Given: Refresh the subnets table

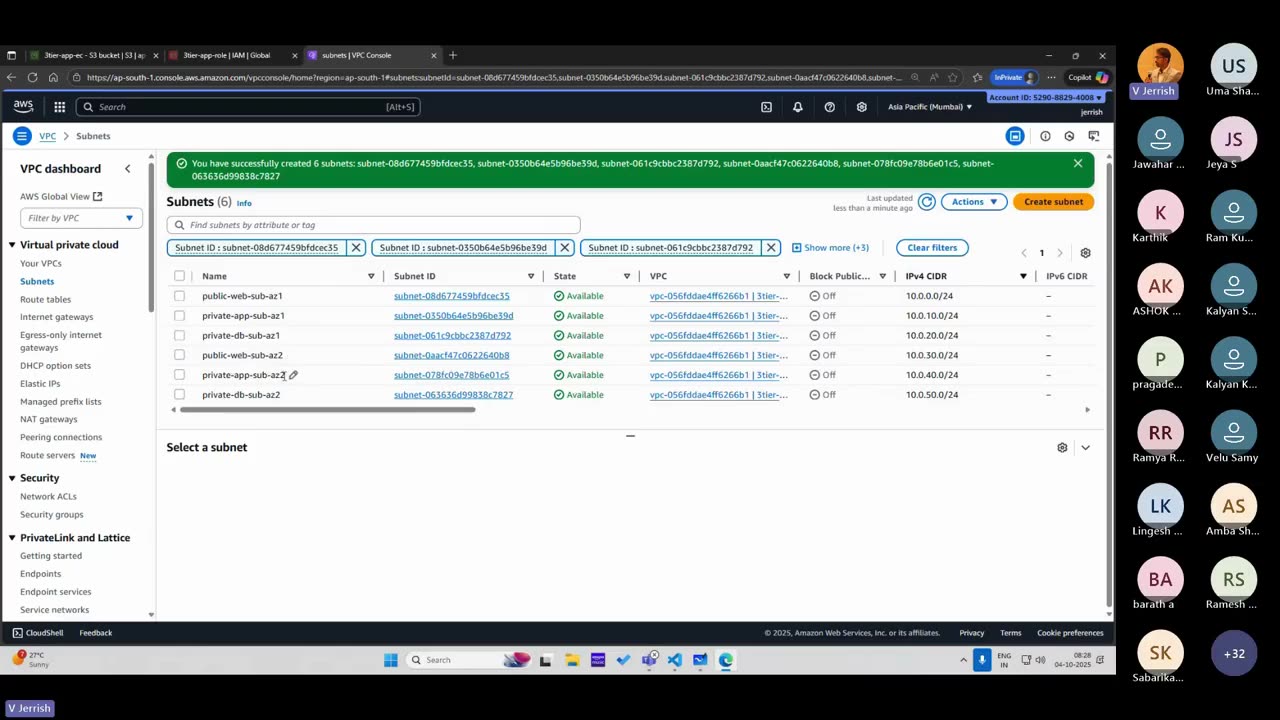Looking at the screenshot, I should 926,202.
